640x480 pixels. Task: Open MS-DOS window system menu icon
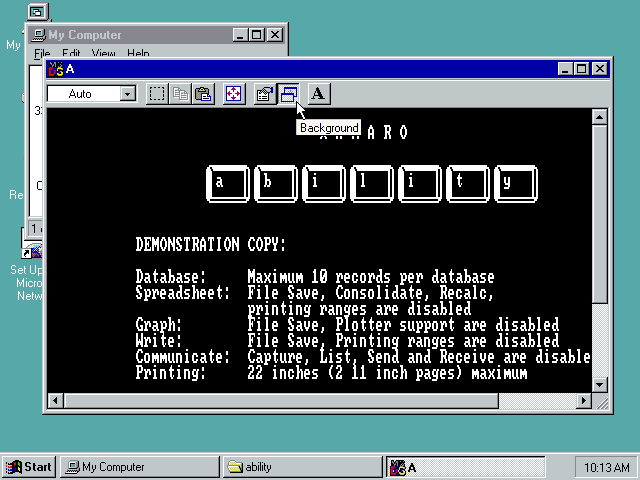click(x=56, y=69)
